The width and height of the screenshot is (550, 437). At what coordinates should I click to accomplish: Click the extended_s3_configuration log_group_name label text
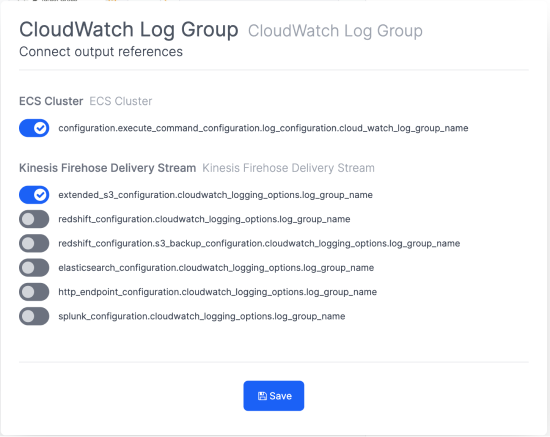(x=215, y=195)
